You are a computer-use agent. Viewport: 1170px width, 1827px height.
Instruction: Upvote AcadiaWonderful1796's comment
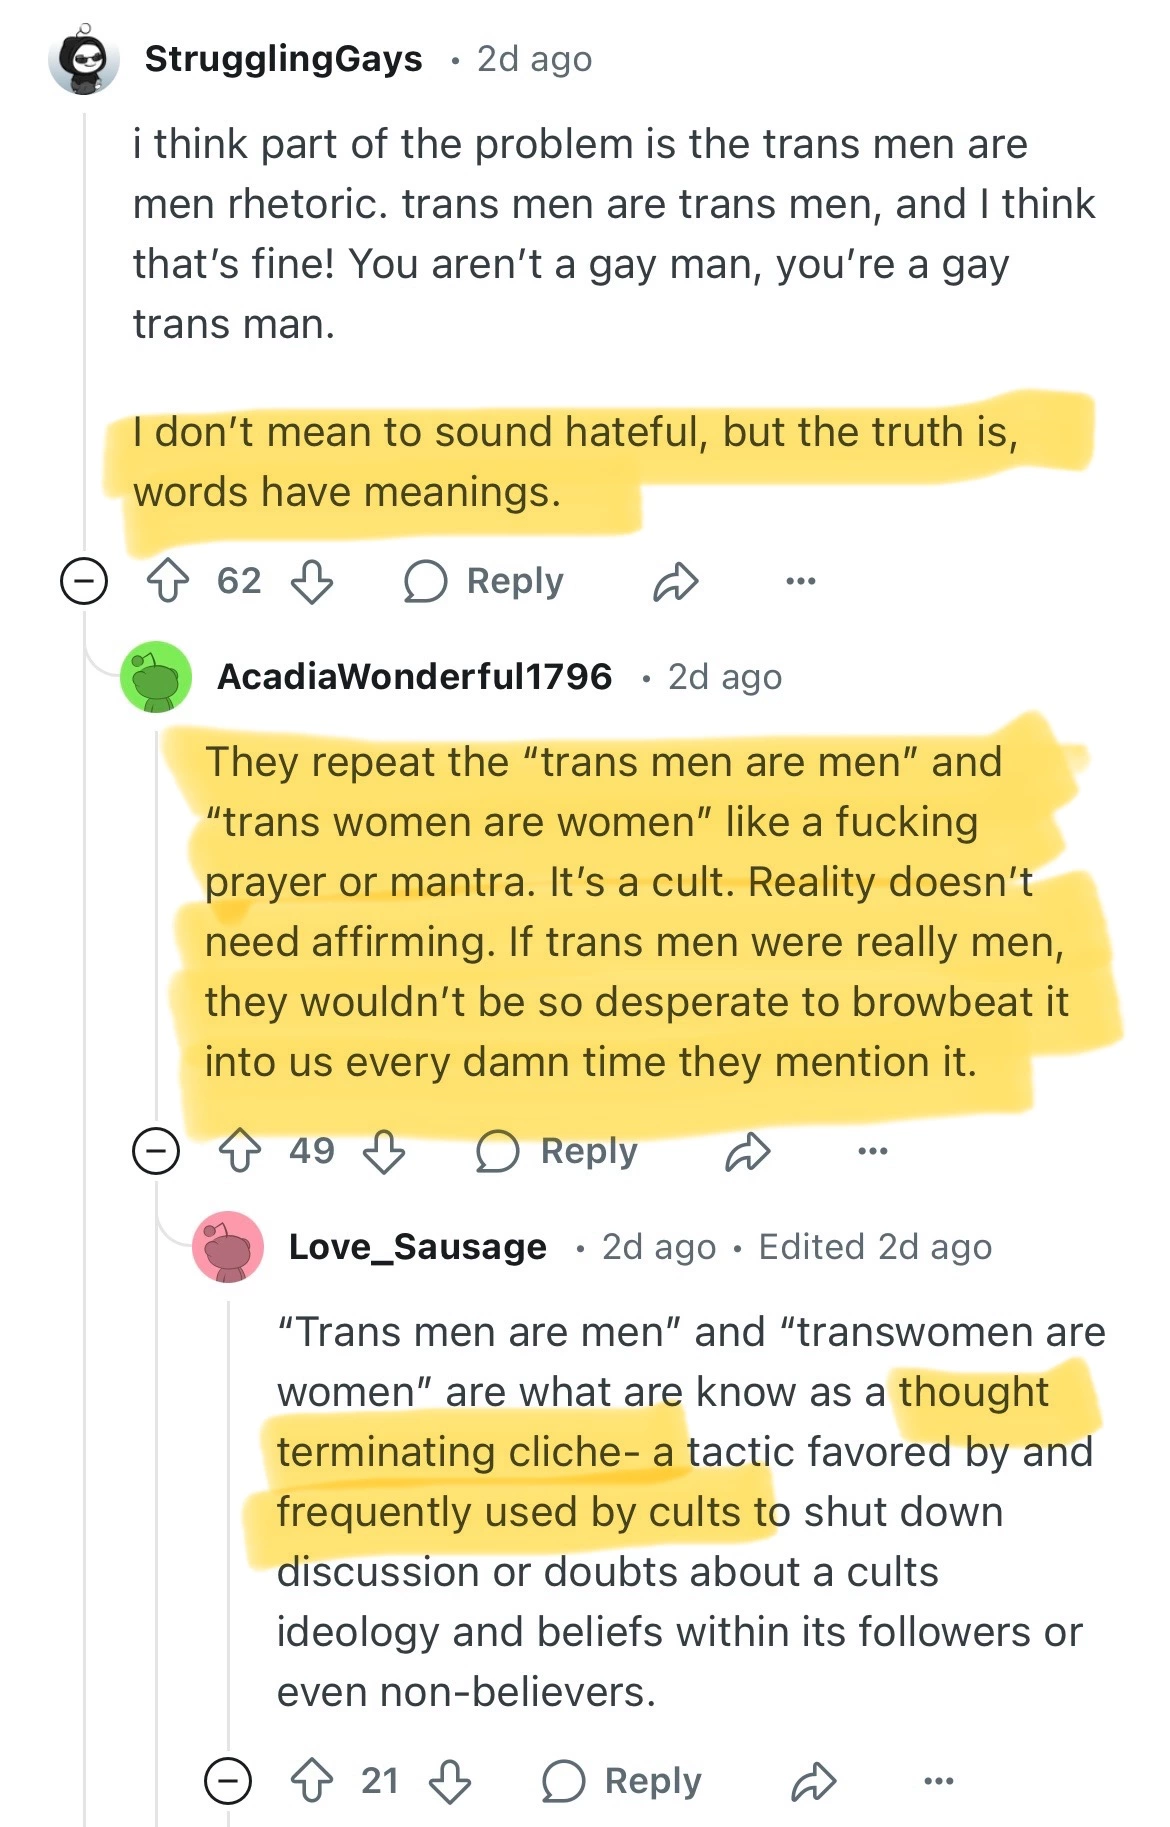[240, 1151]
